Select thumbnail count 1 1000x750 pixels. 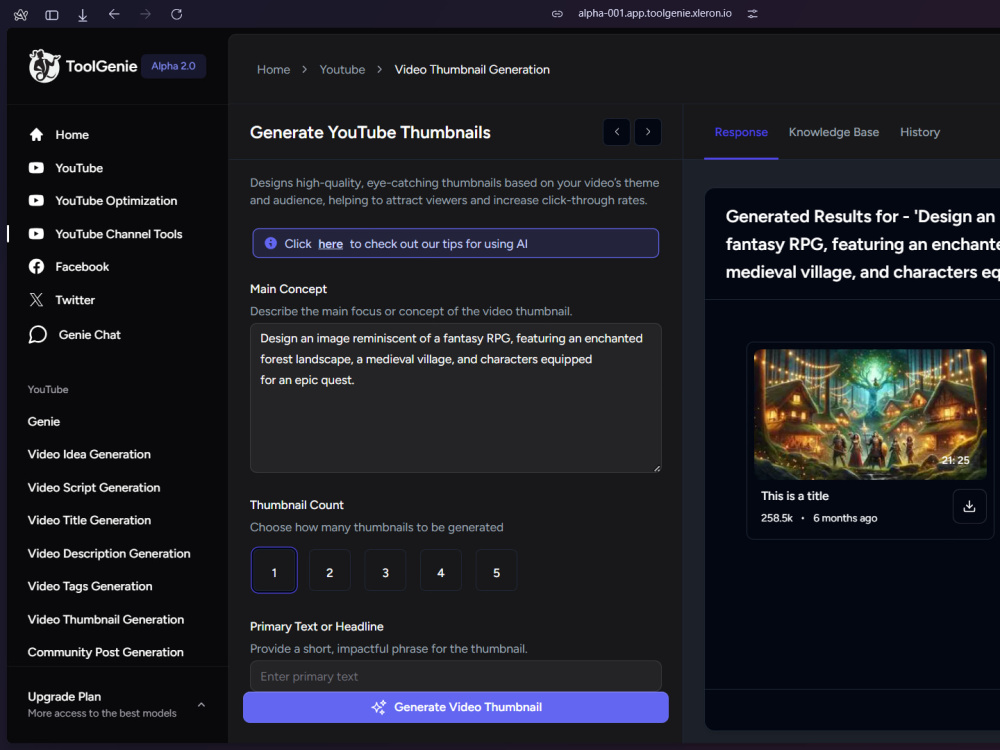(x=274, y=570)
